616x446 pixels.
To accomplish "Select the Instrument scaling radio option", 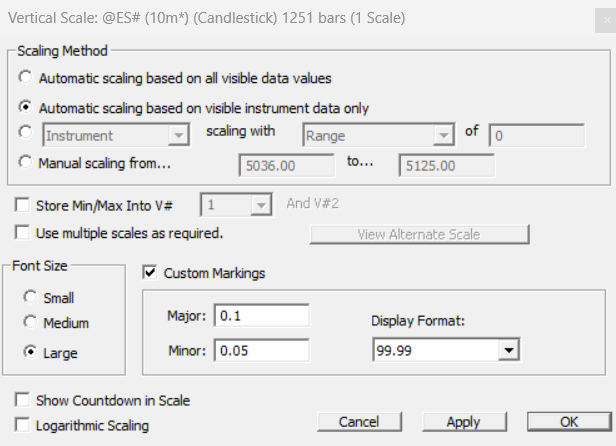I will 25,135.
